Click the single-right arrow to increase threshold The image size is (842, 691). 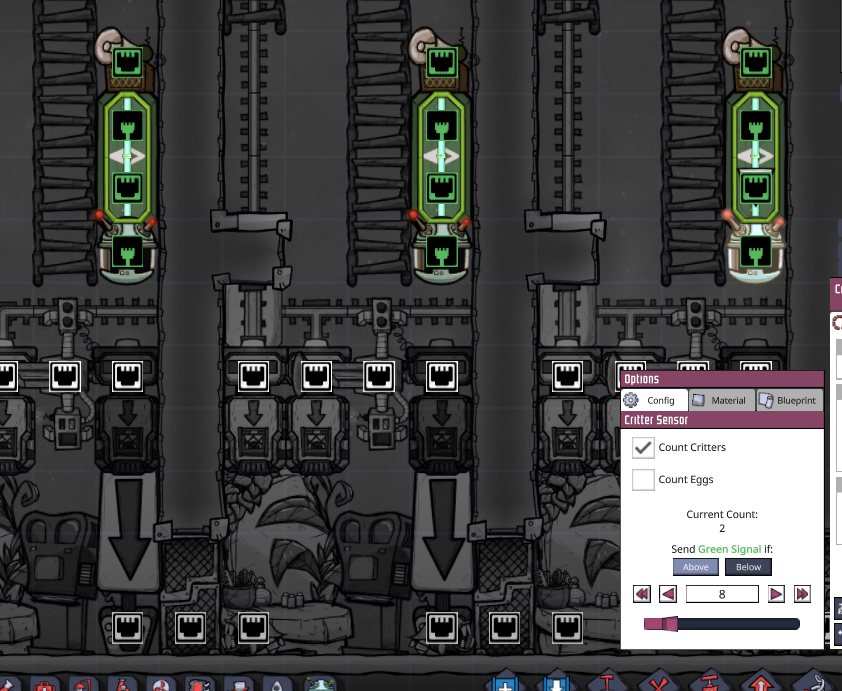(x=776, y=594)
